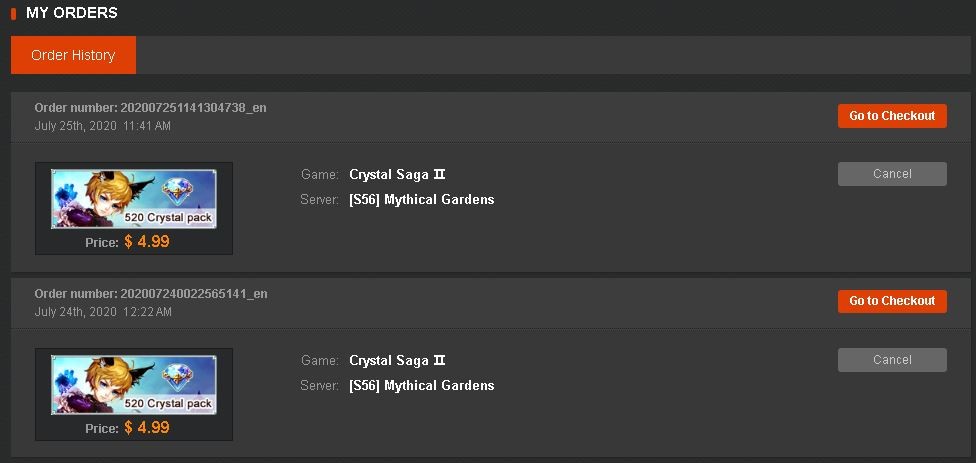Go to Checkout for July 24th order

click(892, 301)
